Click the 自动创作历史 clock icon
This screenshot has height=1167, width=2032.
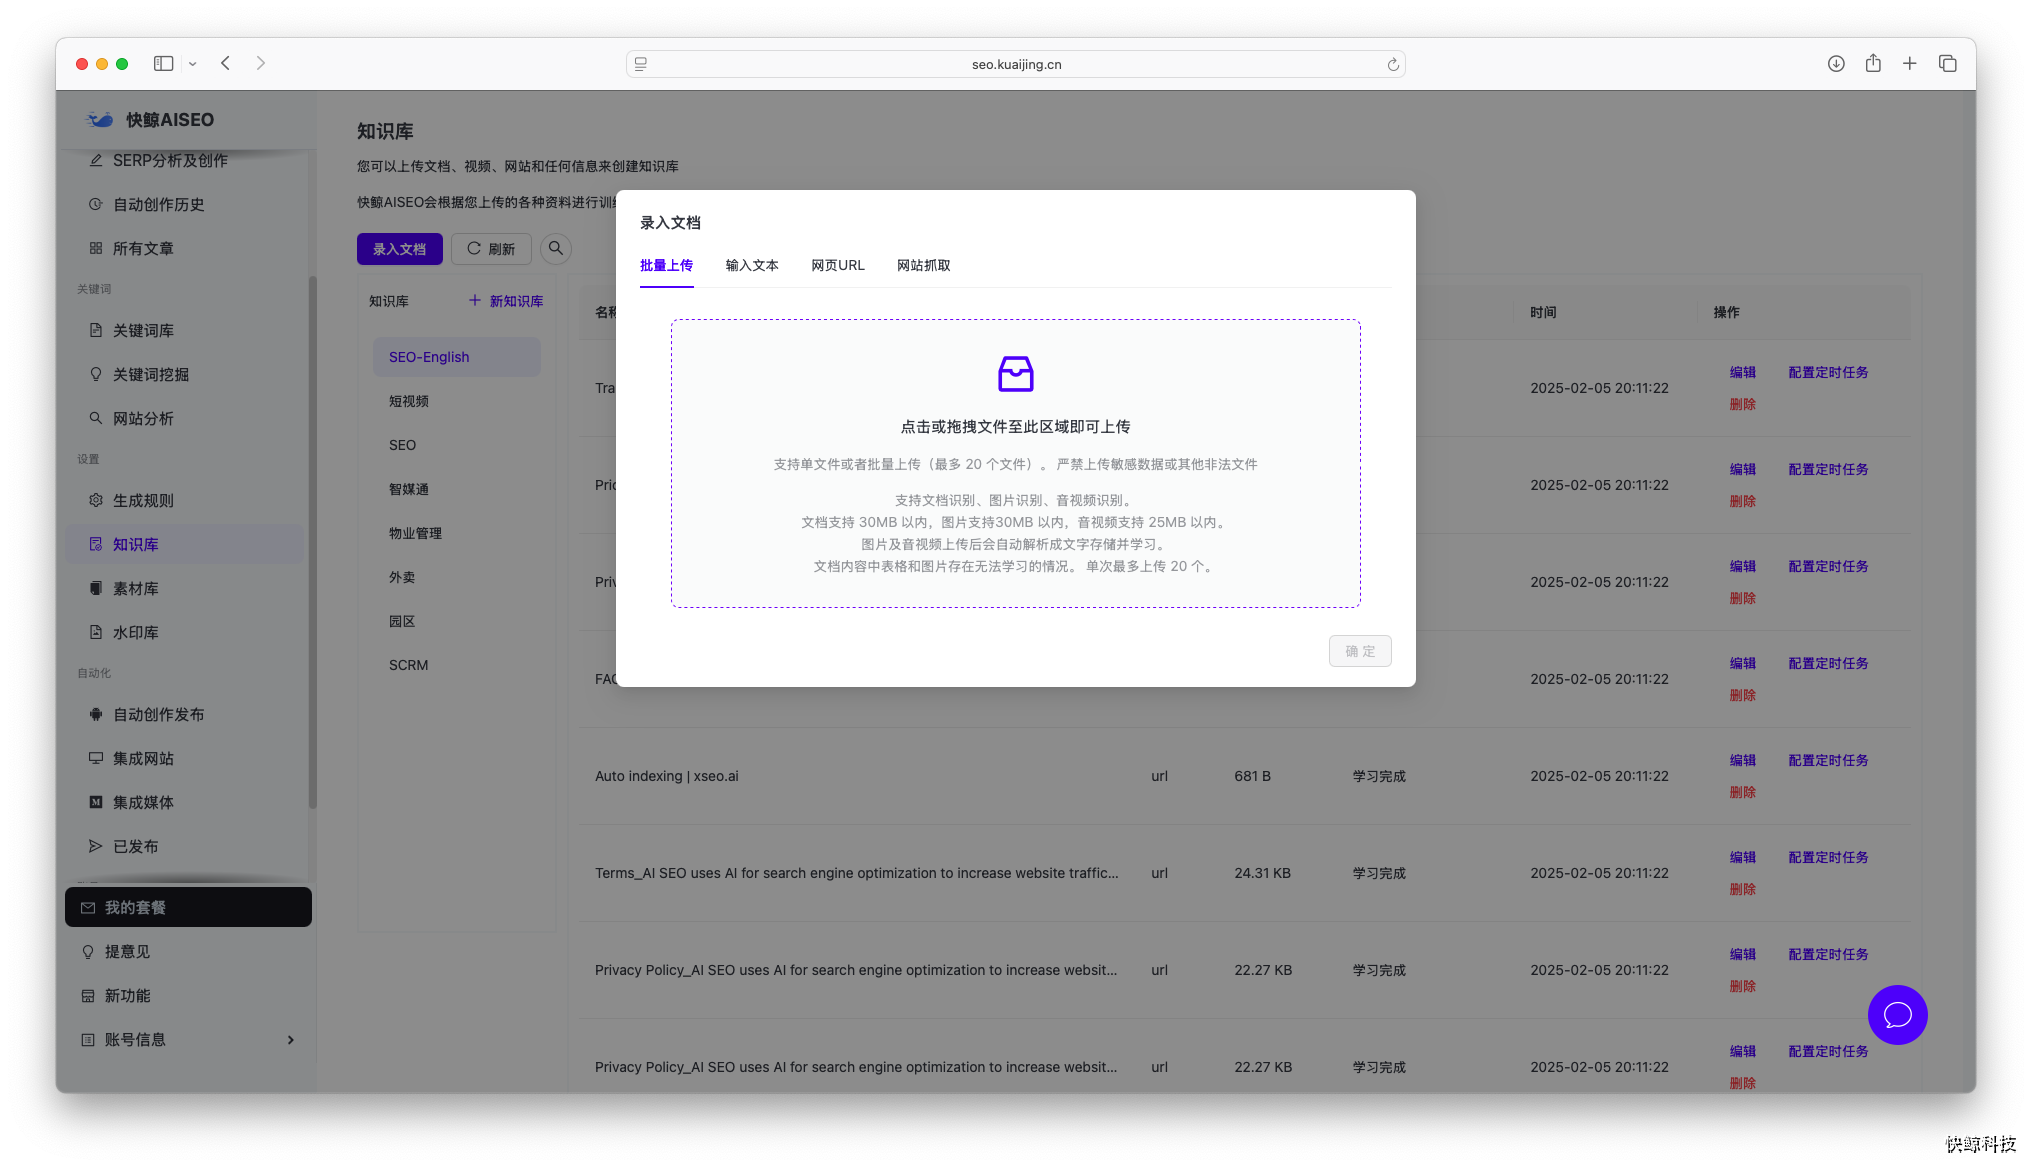point(96,204)
